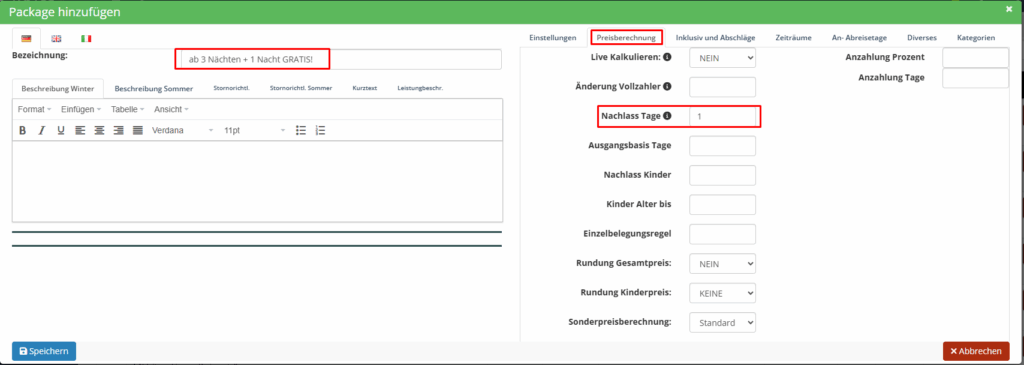Open Rundung Gesamtpreis dropdown
1024x365 pixels.
coord(722,264)
